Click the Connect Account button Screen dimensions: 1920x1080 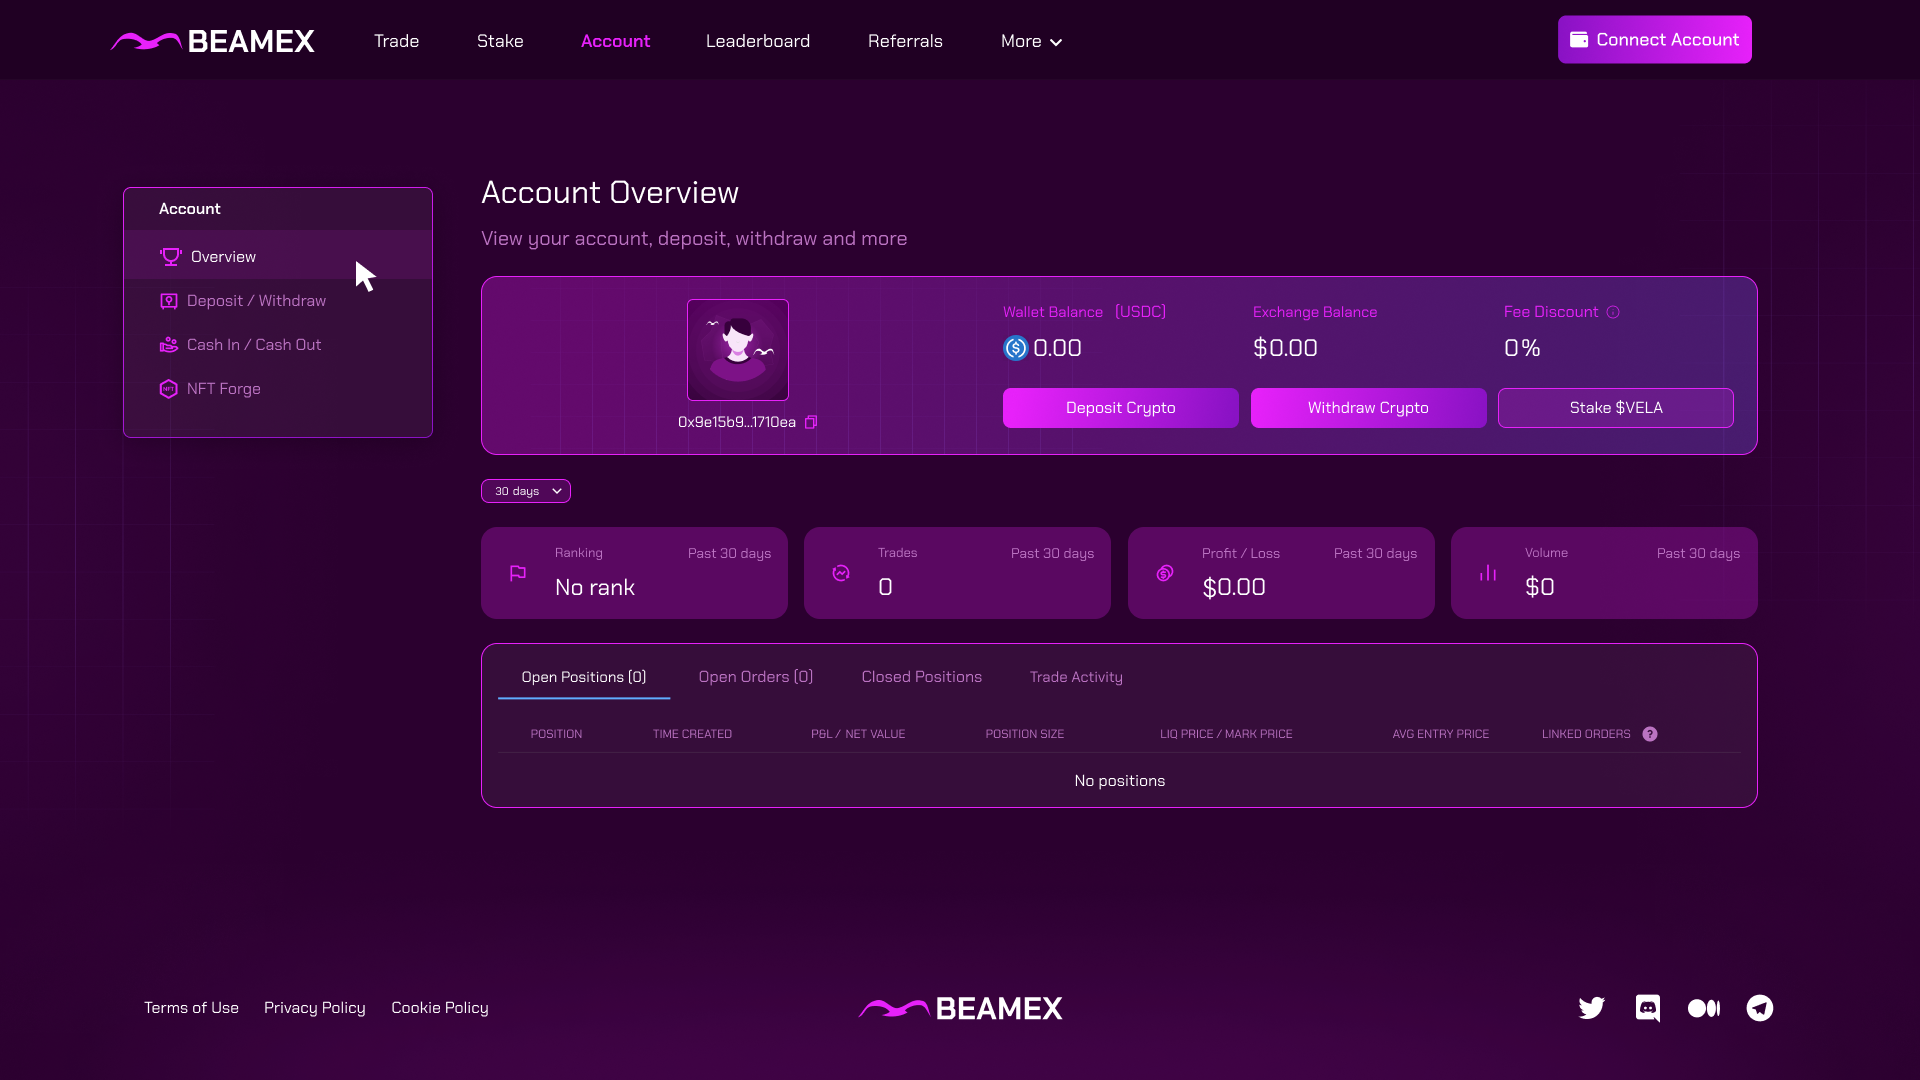(1654, 40)
